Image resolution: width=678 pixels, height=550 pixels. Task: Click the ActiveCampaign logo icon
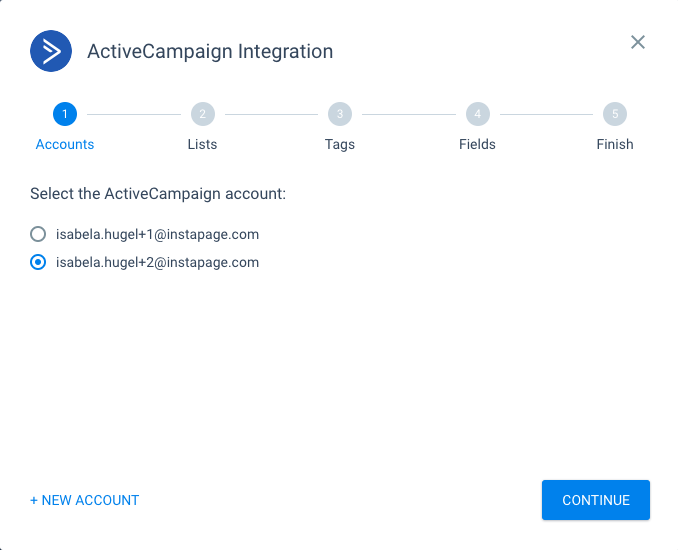51,51
